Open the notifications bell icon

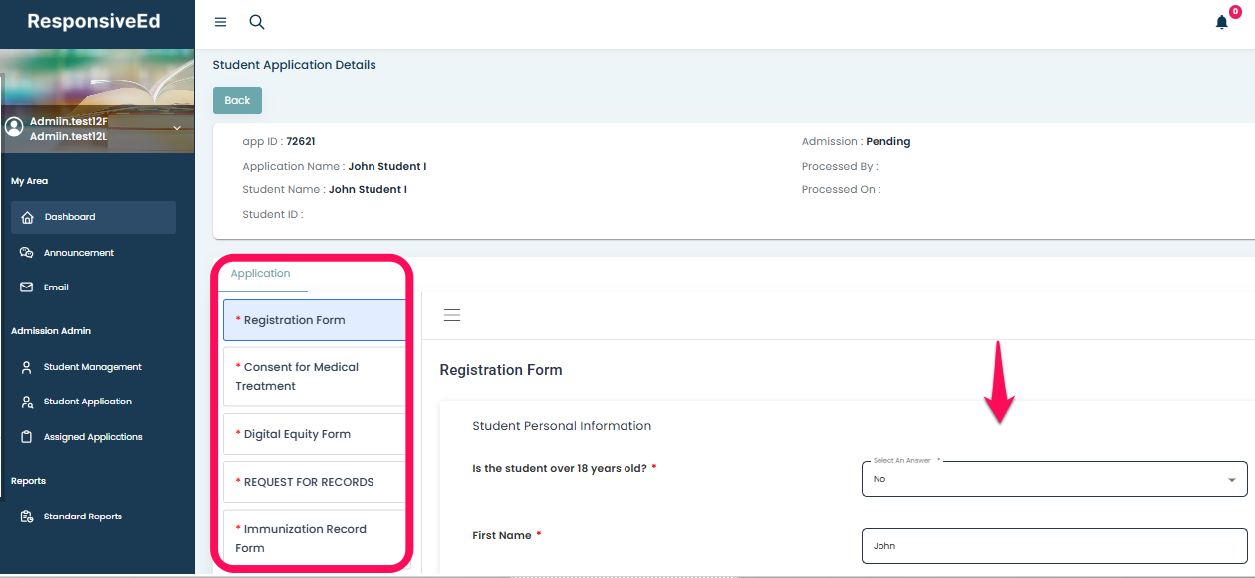point(1221,22)
